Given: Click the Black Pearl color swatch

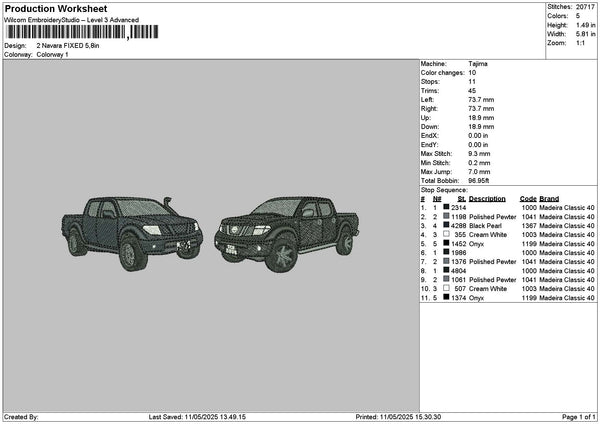Looking at the screenshot, I should click(446, 225).
